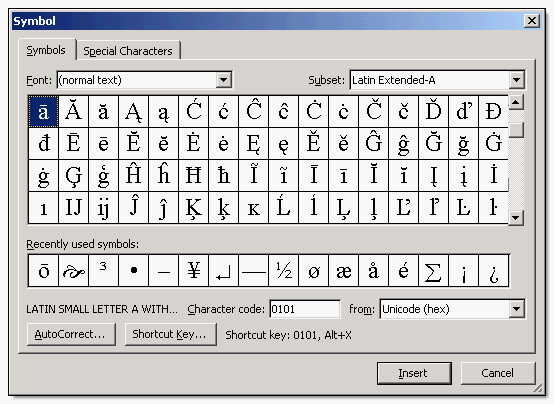
Task: Click the Insert button
Action: pos(414,373)
